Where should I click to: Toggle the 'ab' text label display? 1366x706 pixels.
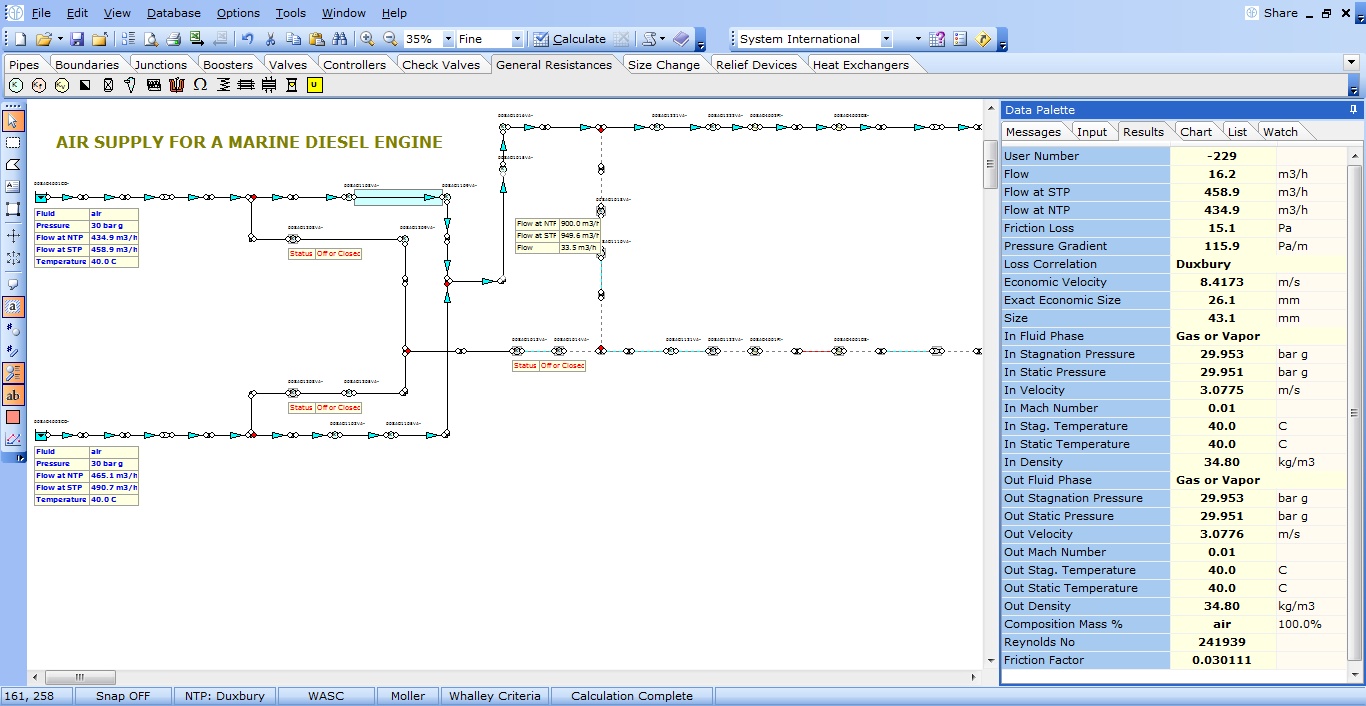coord(13,395)
